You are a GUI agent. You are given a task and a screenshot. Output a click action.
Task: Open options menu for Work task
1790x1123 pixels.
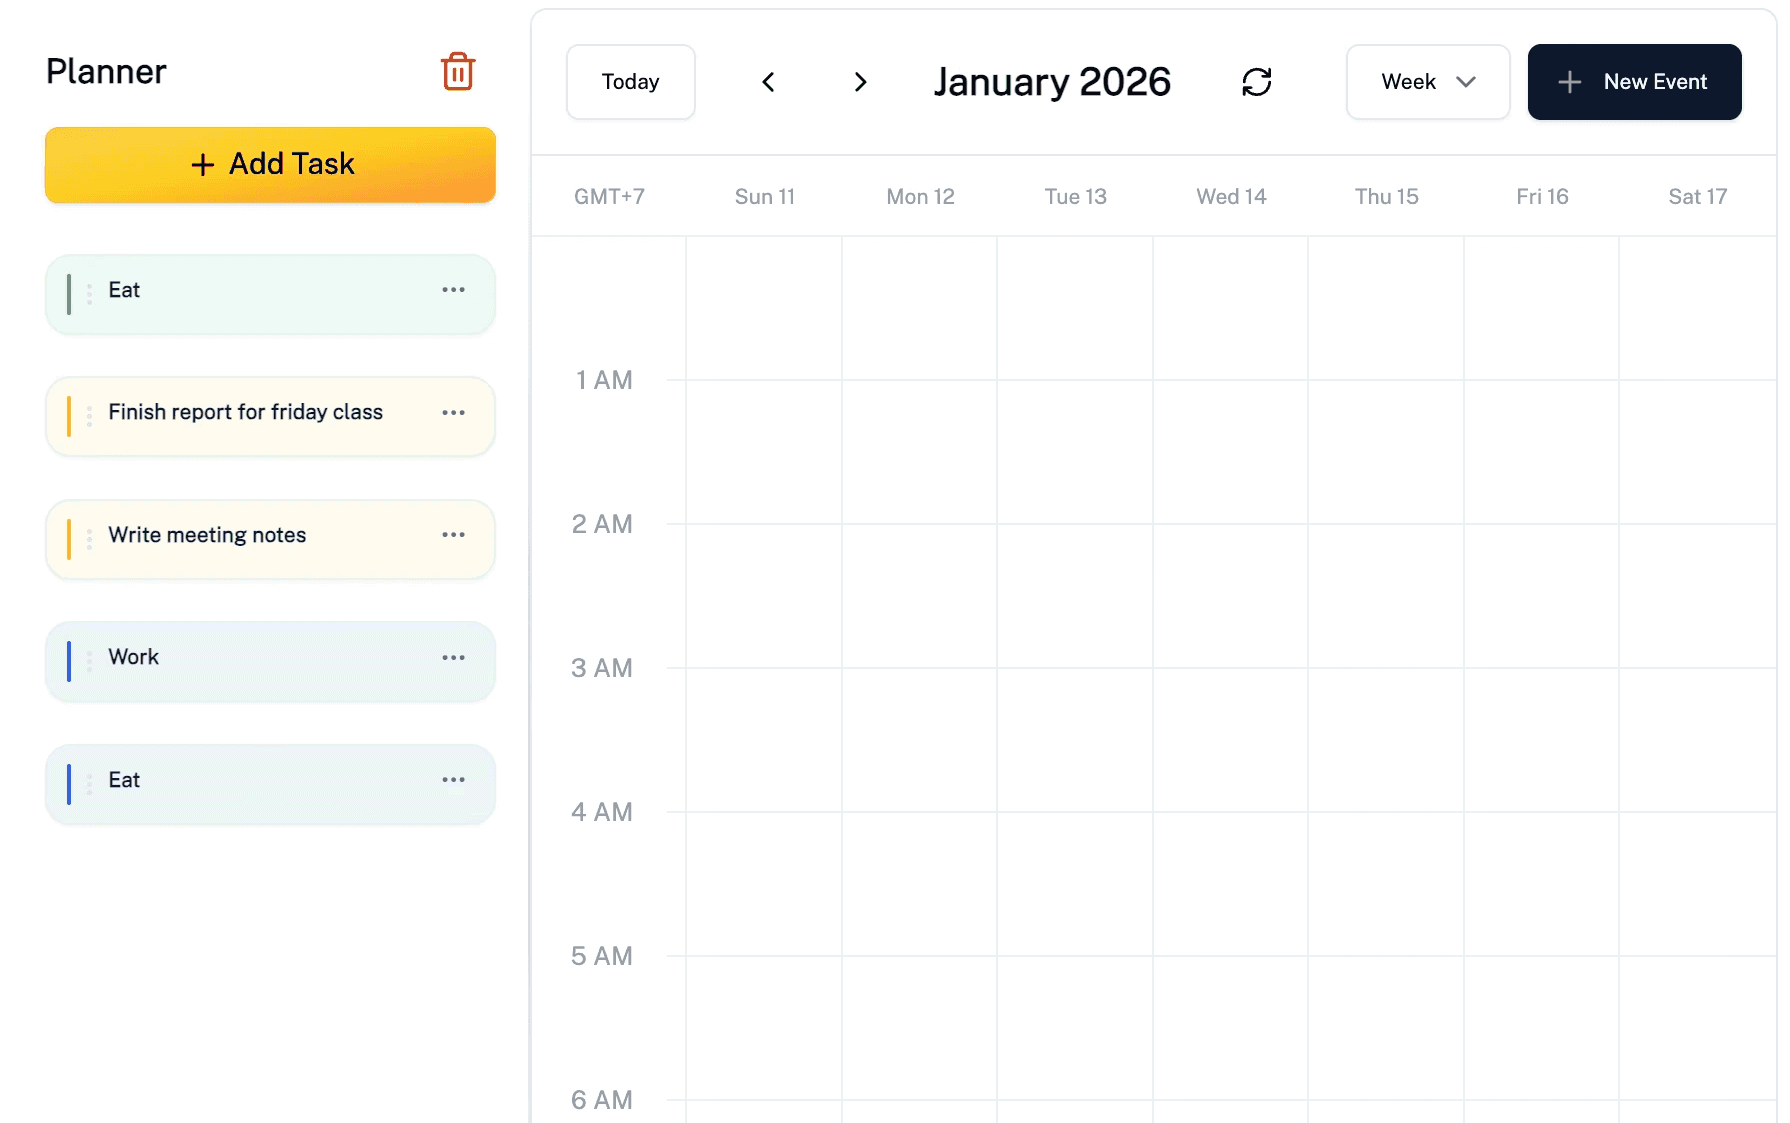pos(453,657)
